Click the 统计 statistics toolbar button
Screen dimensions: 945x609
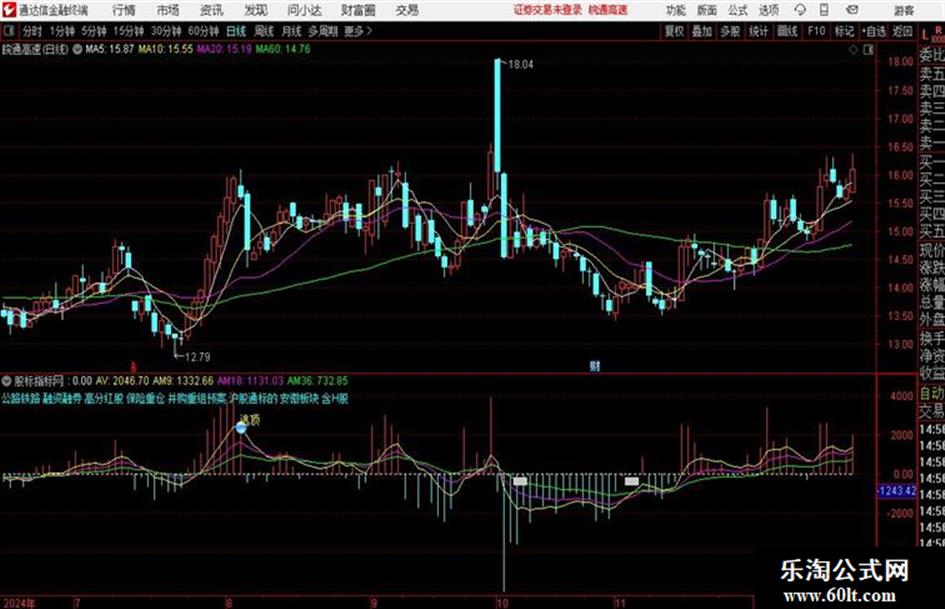(758, 31)
